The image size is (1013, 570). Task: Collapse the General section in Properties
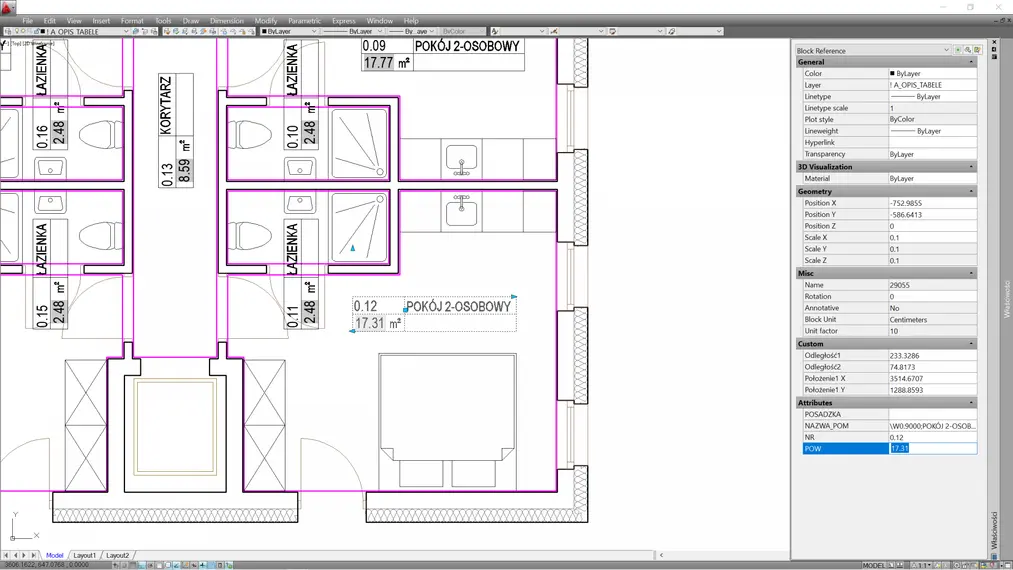971,62
